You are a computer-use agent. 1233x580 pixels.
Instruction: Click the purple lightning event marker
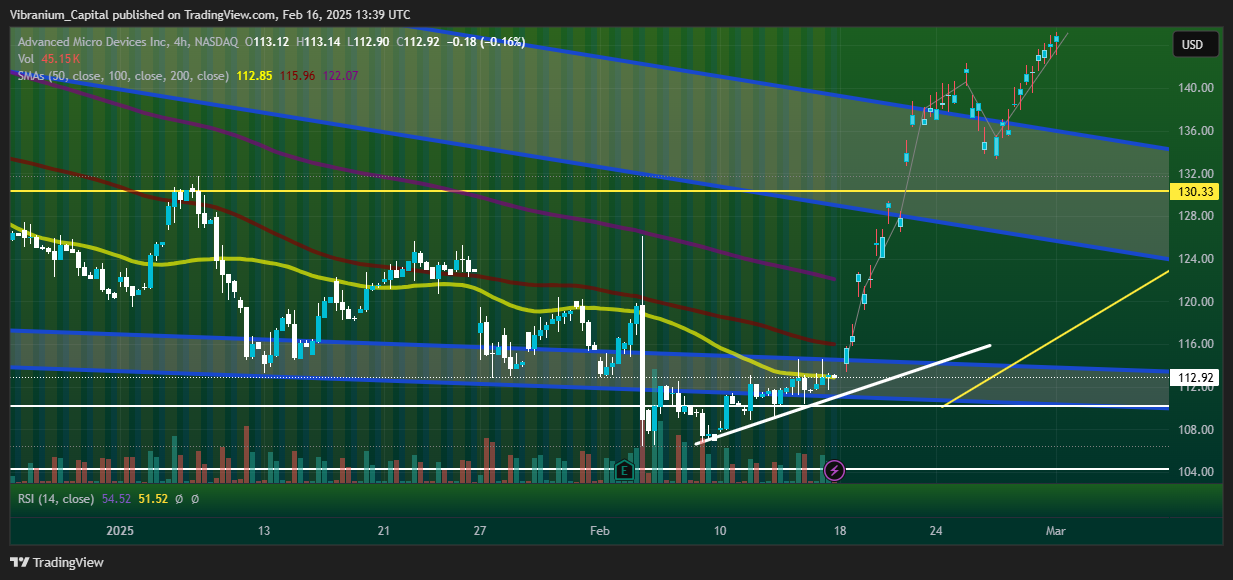point(835,469)
